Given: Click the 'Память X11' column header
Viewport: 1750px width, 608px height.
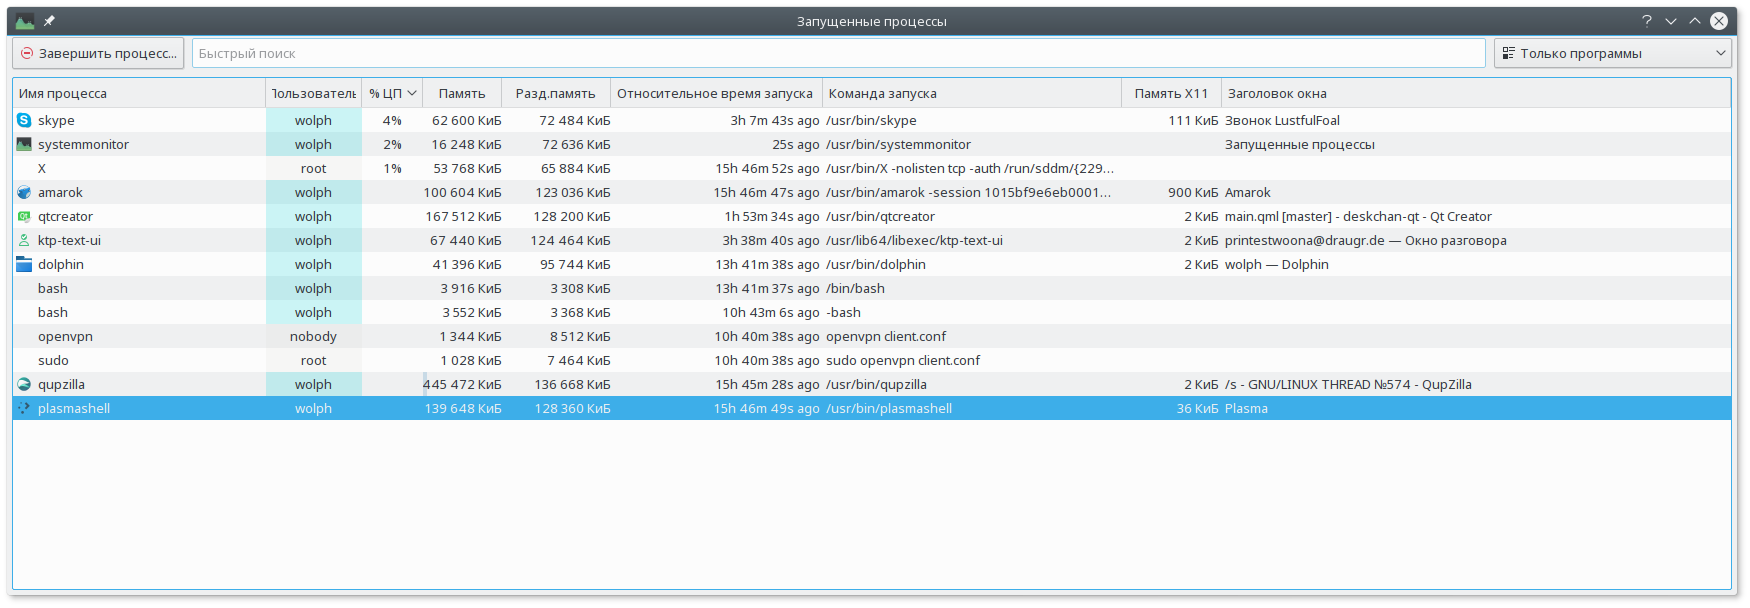Looking at the screenshot, I should 1171,93.
